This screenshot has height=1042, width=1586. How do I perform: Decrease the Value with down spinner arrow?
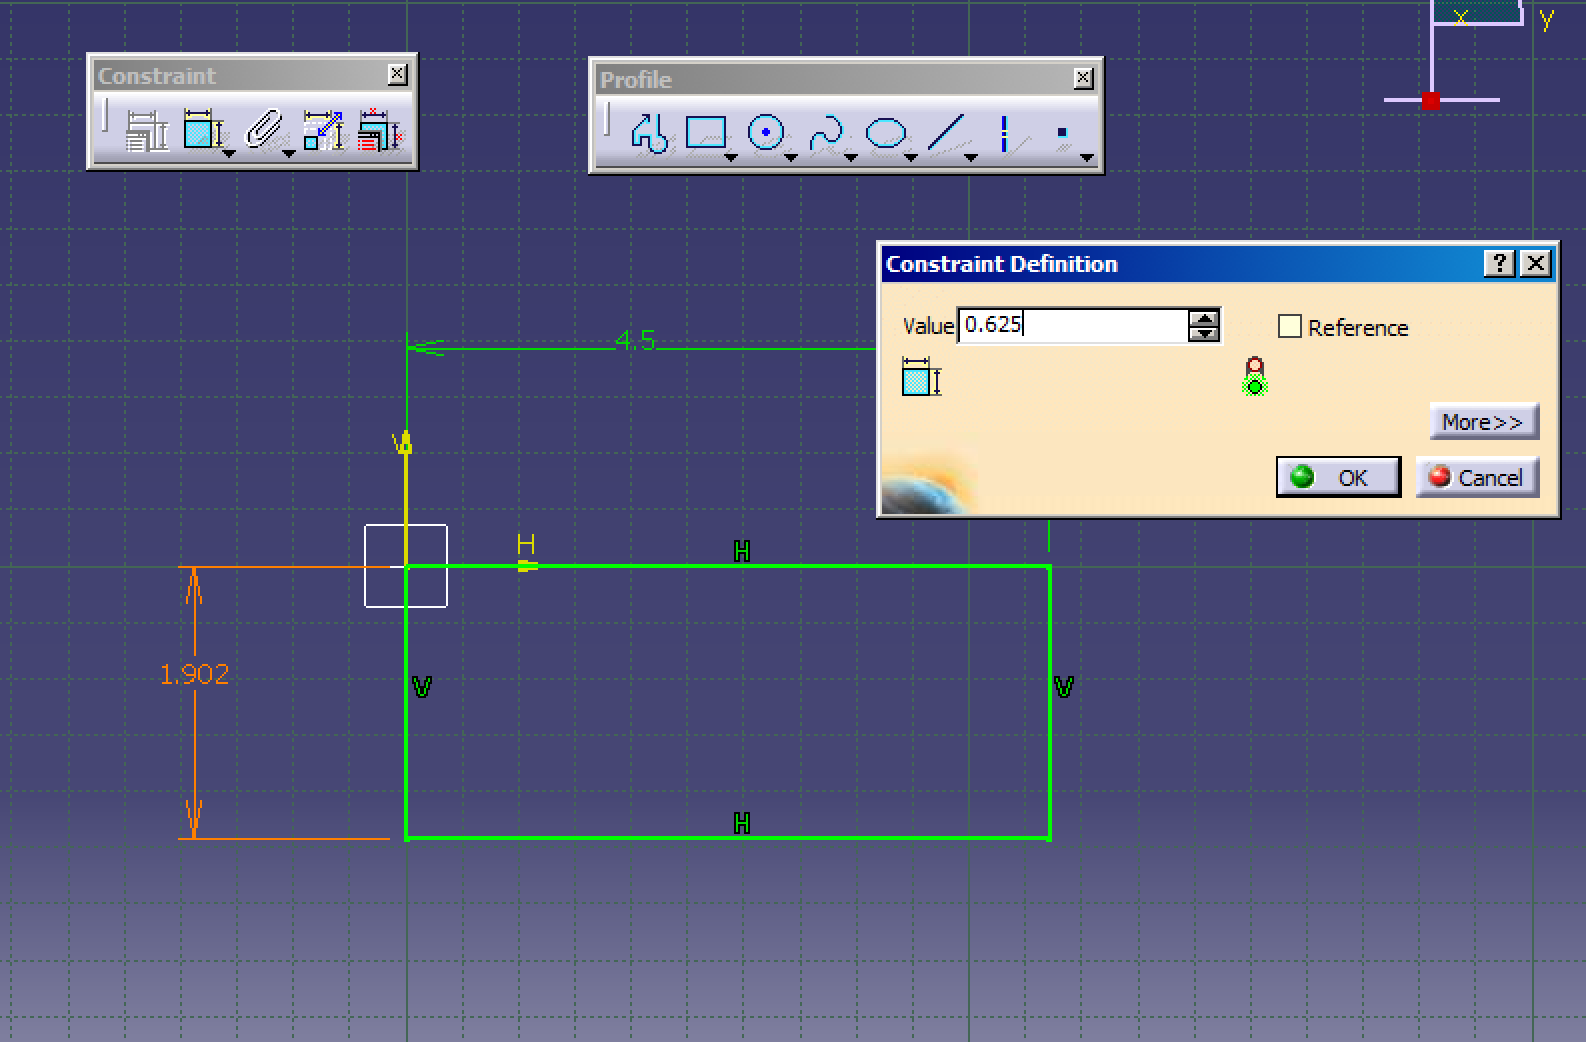pyautogui.click(x=1204, y=334)
